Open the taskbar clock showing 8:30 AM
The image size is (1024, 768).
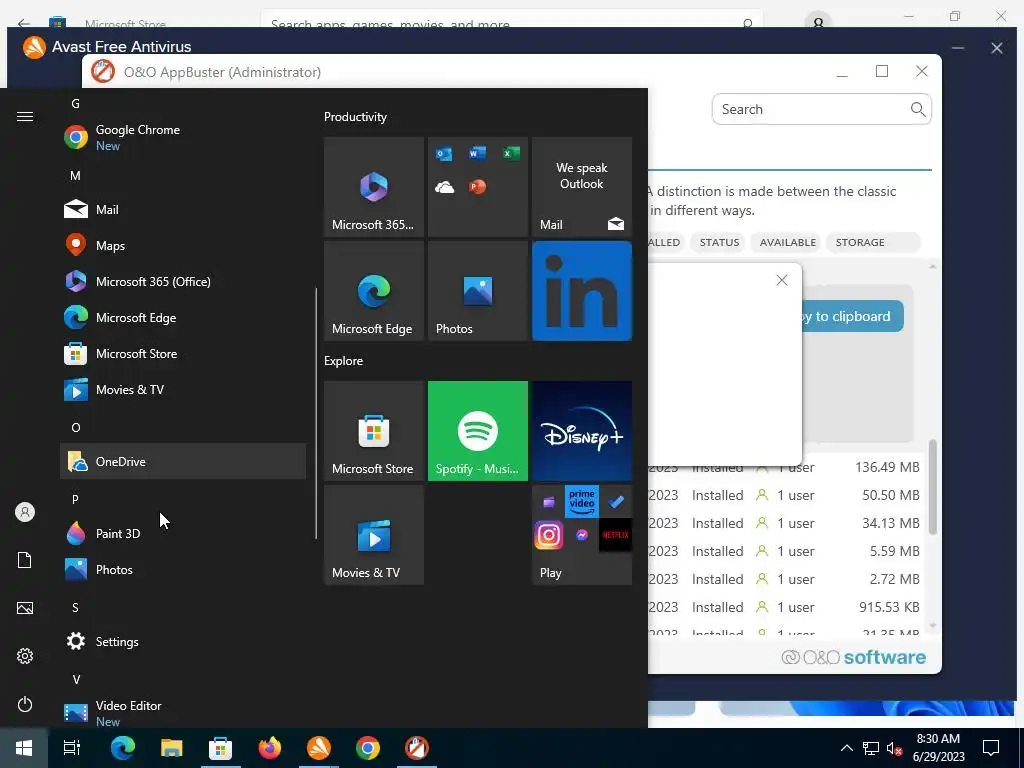[x=938, y=748]
